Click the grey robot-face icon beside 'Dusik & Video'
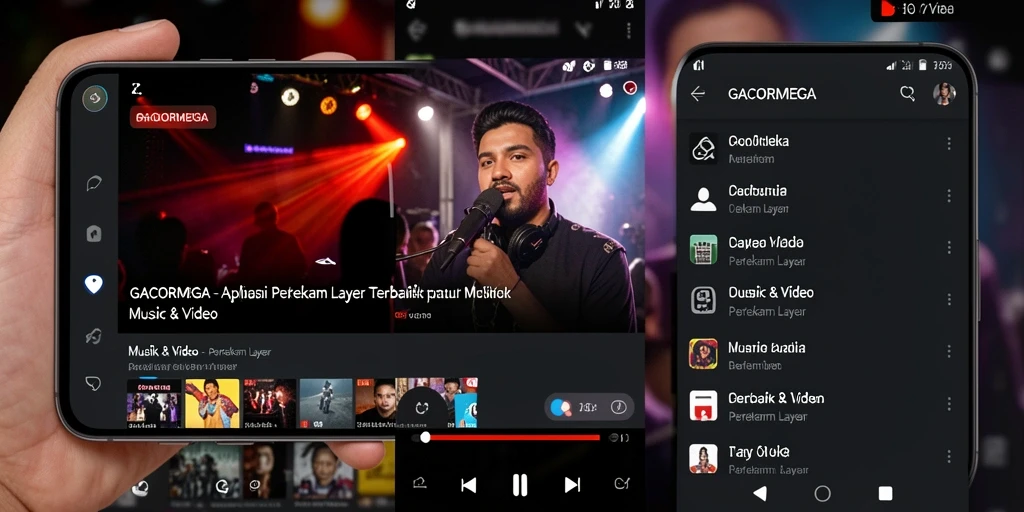Image resolution: width=1024 pixels, height=512 pixels. 703,300
